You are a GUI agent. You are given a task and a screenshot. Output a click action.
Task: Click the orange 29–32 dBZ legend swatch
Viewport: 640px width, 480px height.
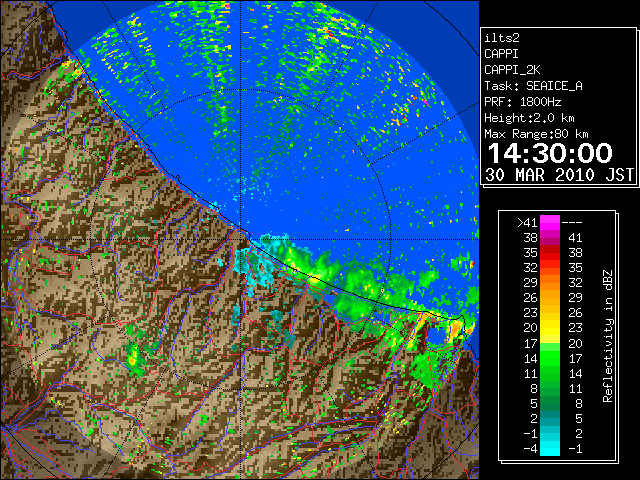click(x=550, y=282)
